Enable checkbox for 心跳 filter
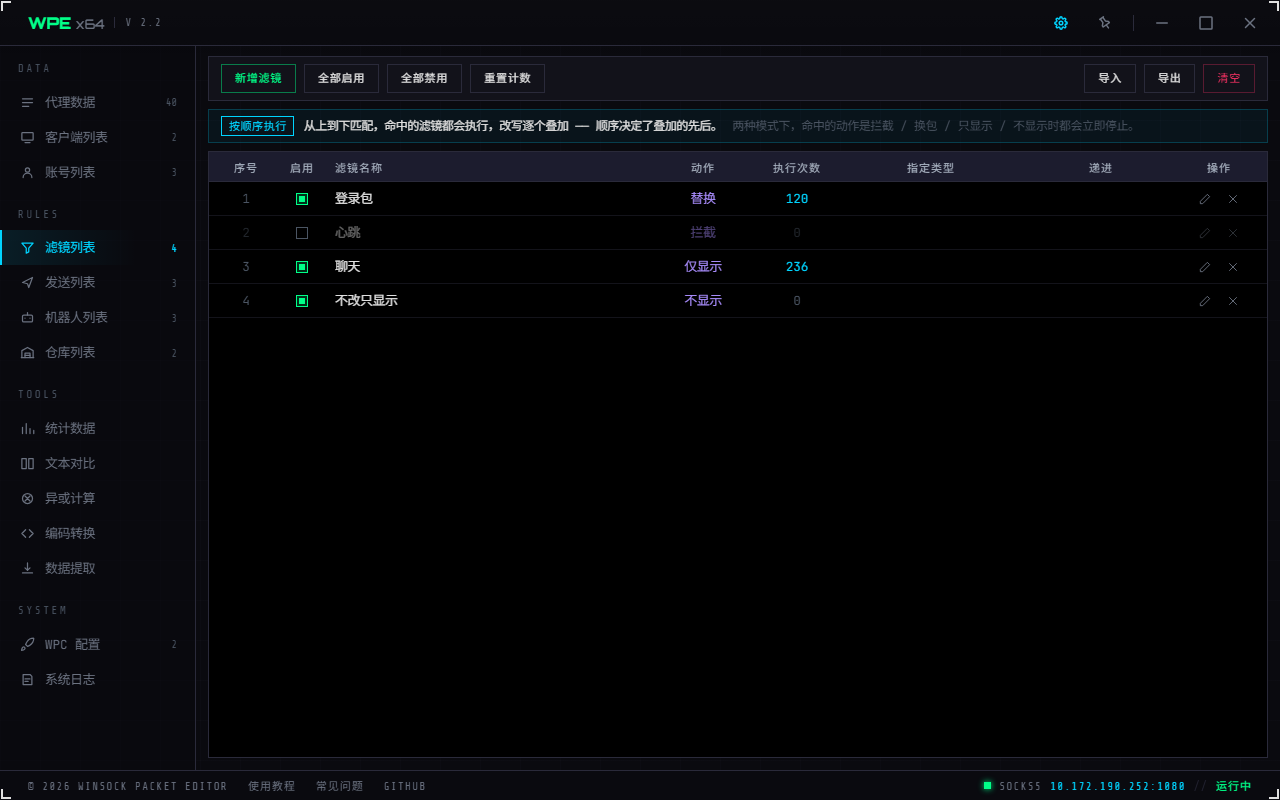The height and width of the screenshot is (800, 1280). [x=302, y=233]
